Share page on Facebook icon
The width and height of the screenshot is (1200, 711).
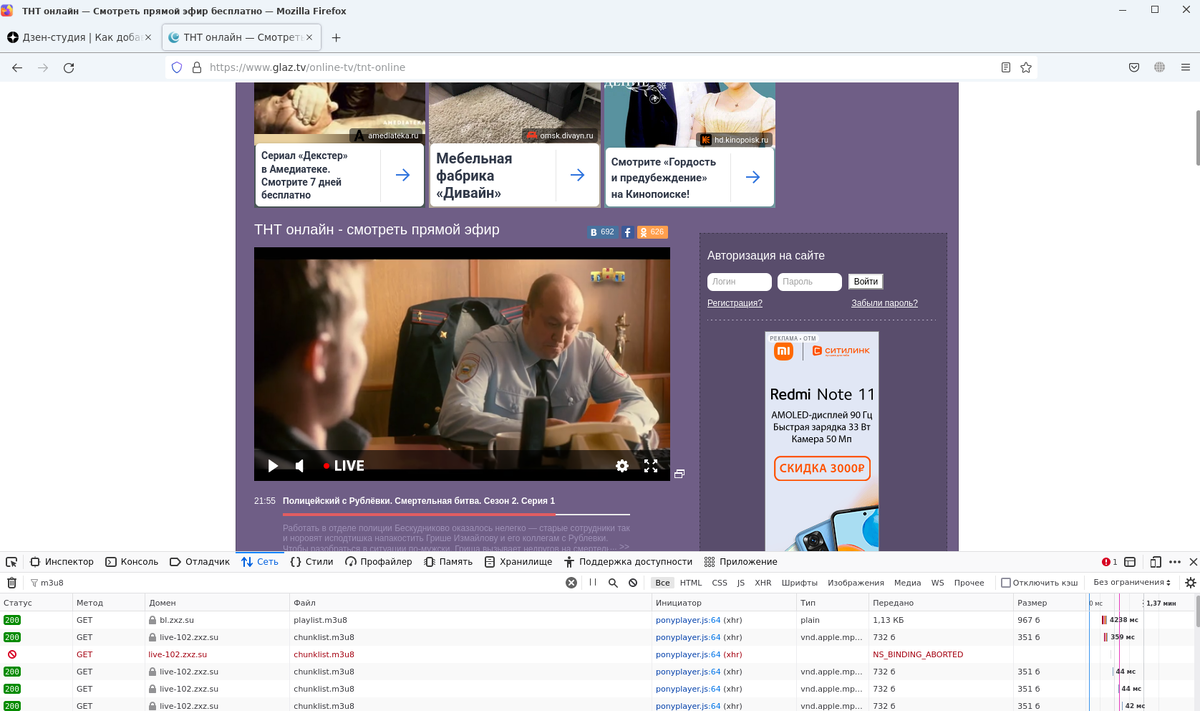coord(627,232)
